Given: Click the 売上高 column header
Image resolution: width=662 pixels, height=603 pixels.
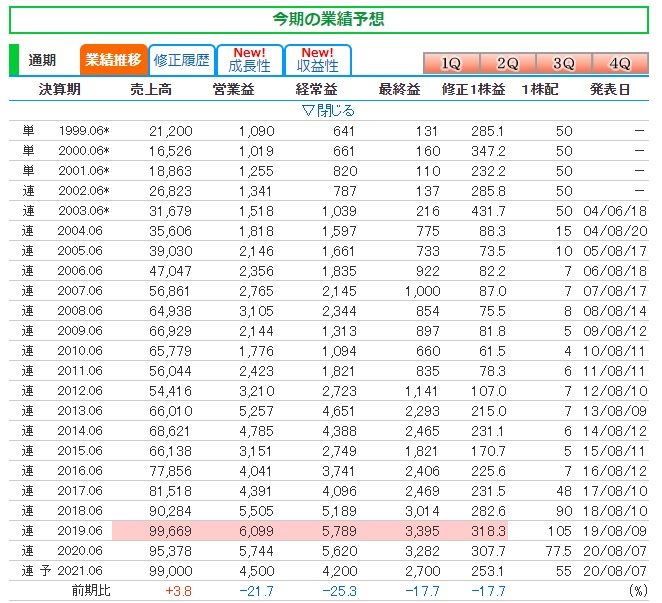Looking at the screenshot, I should [151, 89].
